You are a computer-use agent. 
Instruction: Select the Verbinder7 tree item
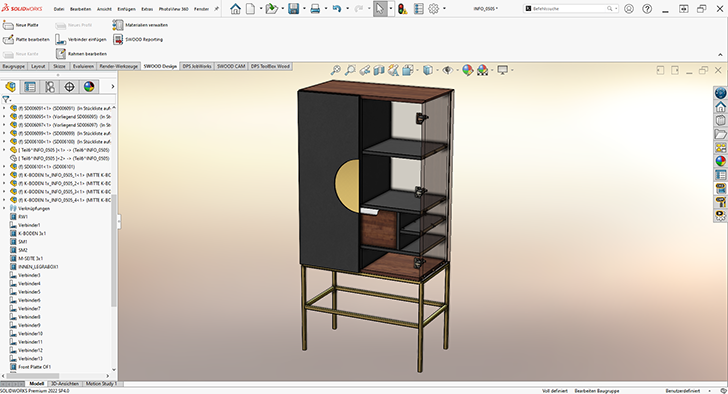pos(29,309)
